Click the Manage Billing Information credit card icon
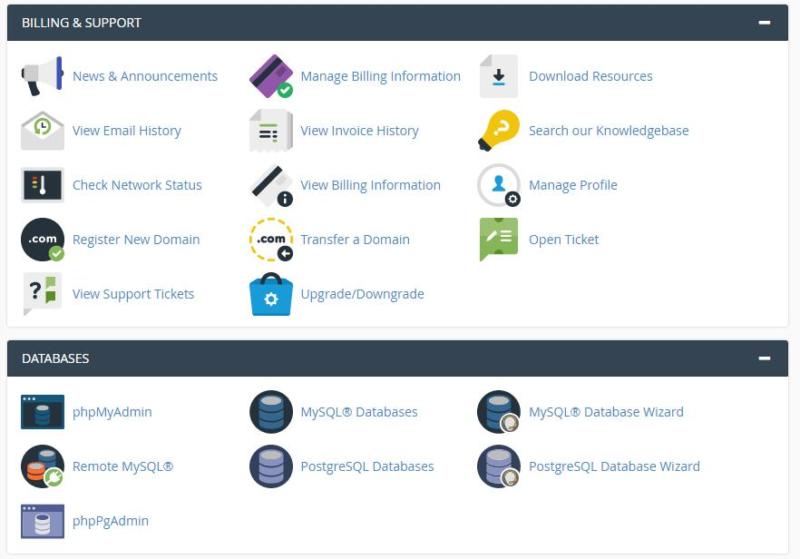 [x=270, y=77]
